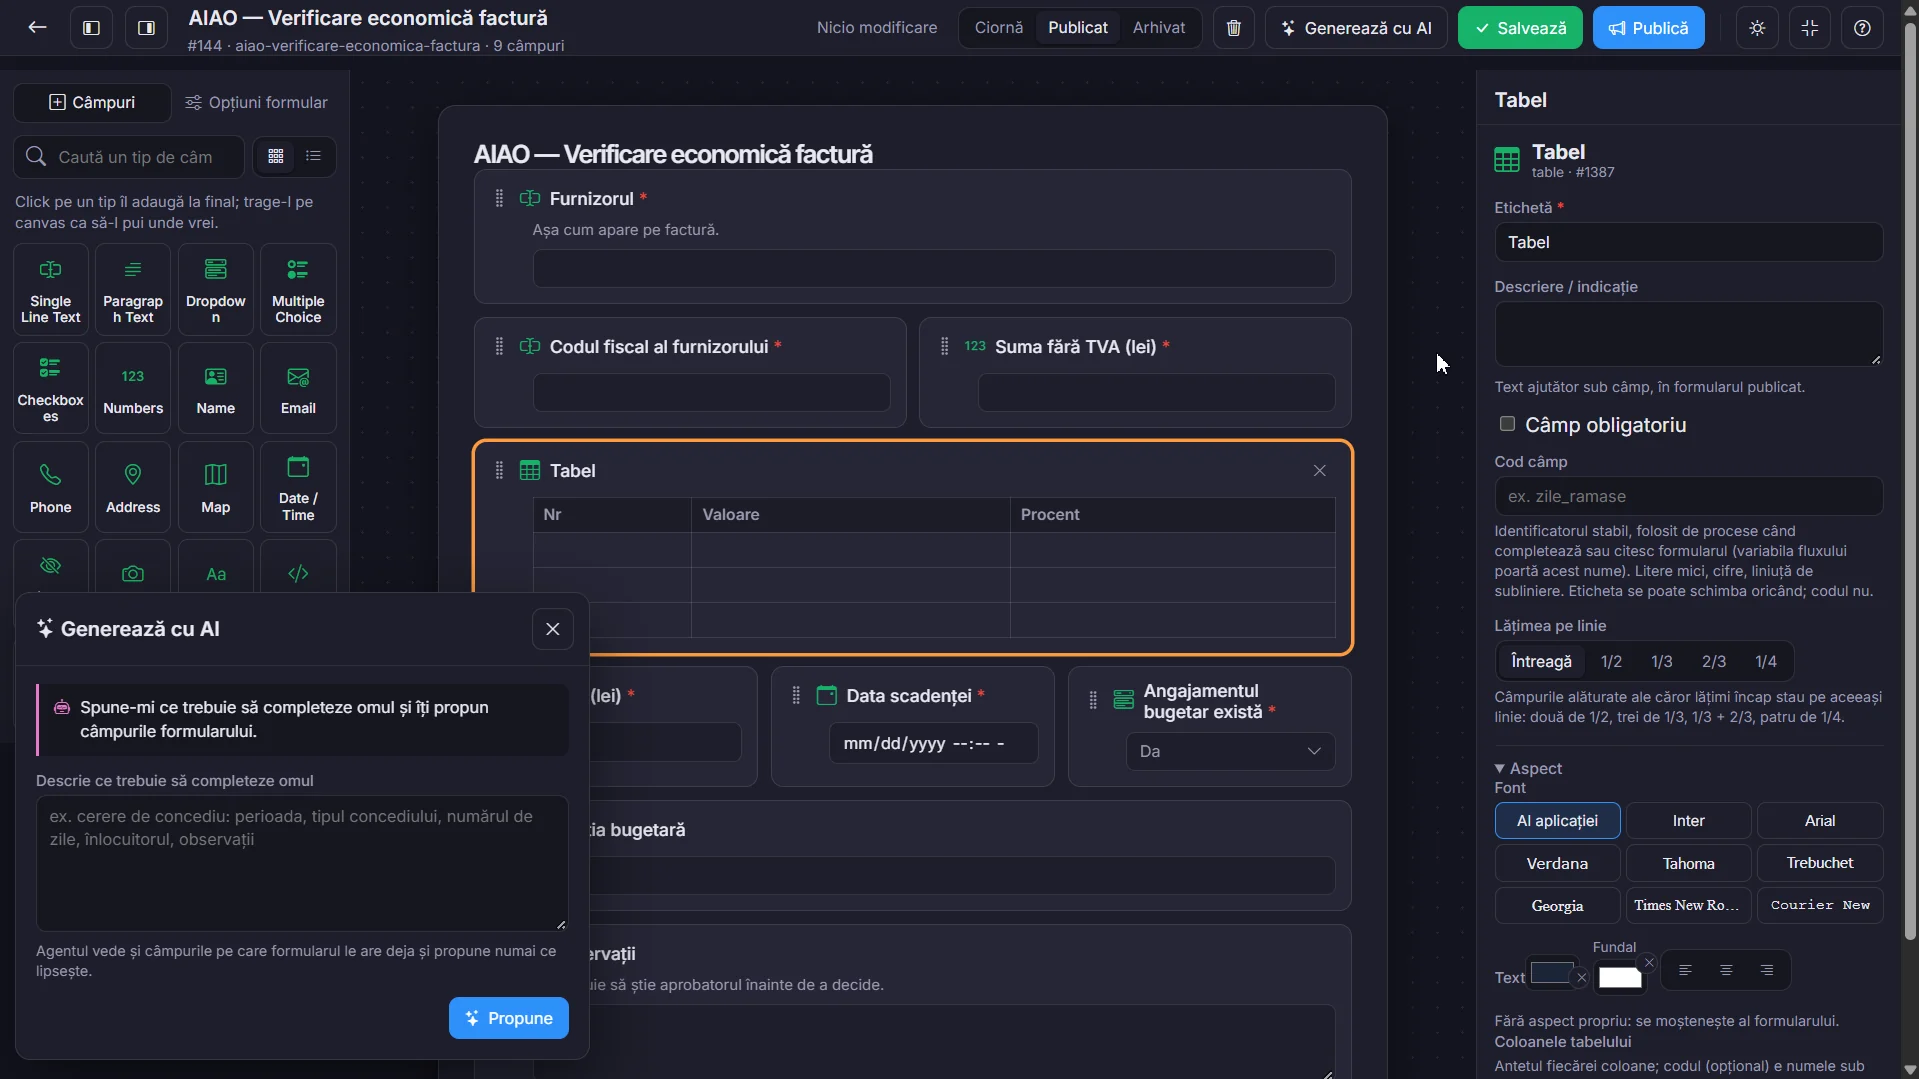Open the Câmpuri tab

[92, 102]
